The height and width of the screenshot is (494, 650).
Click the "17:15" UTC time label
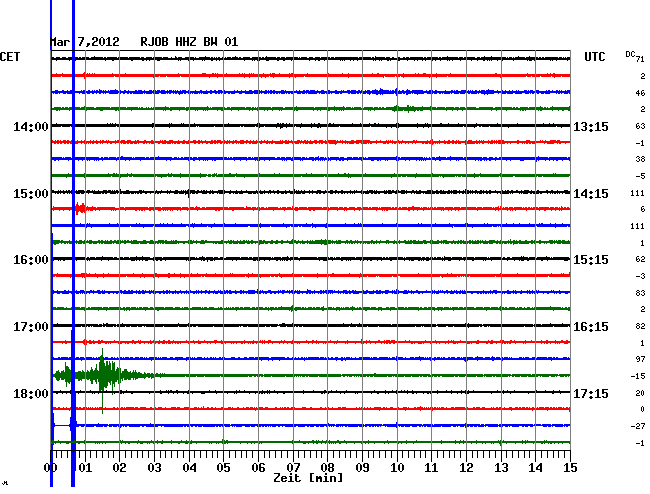tap(591, 394)
